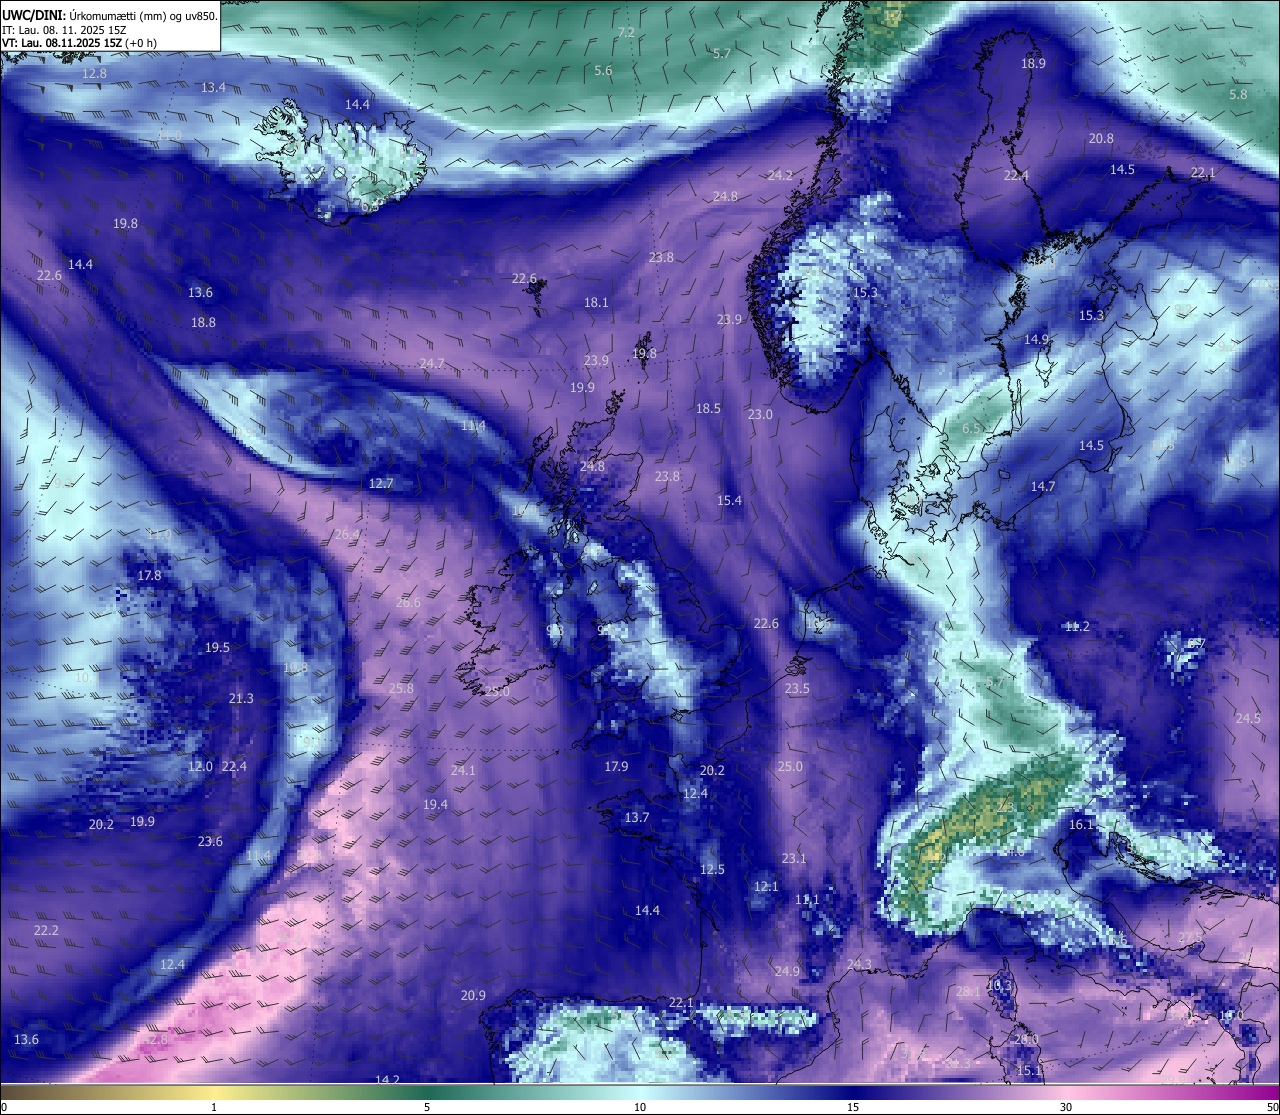
Task: Click the 'VT: Lau. 08.11.2025 15Z (+0 h)' line
Action: (79, 43)
